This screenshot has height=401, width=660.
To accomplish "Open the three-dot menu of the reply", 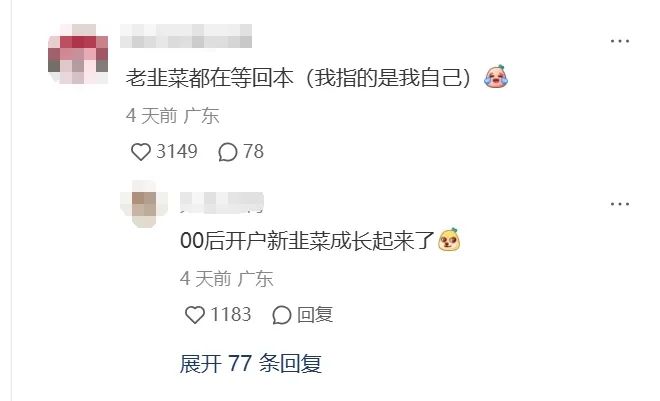I will 620,204.
